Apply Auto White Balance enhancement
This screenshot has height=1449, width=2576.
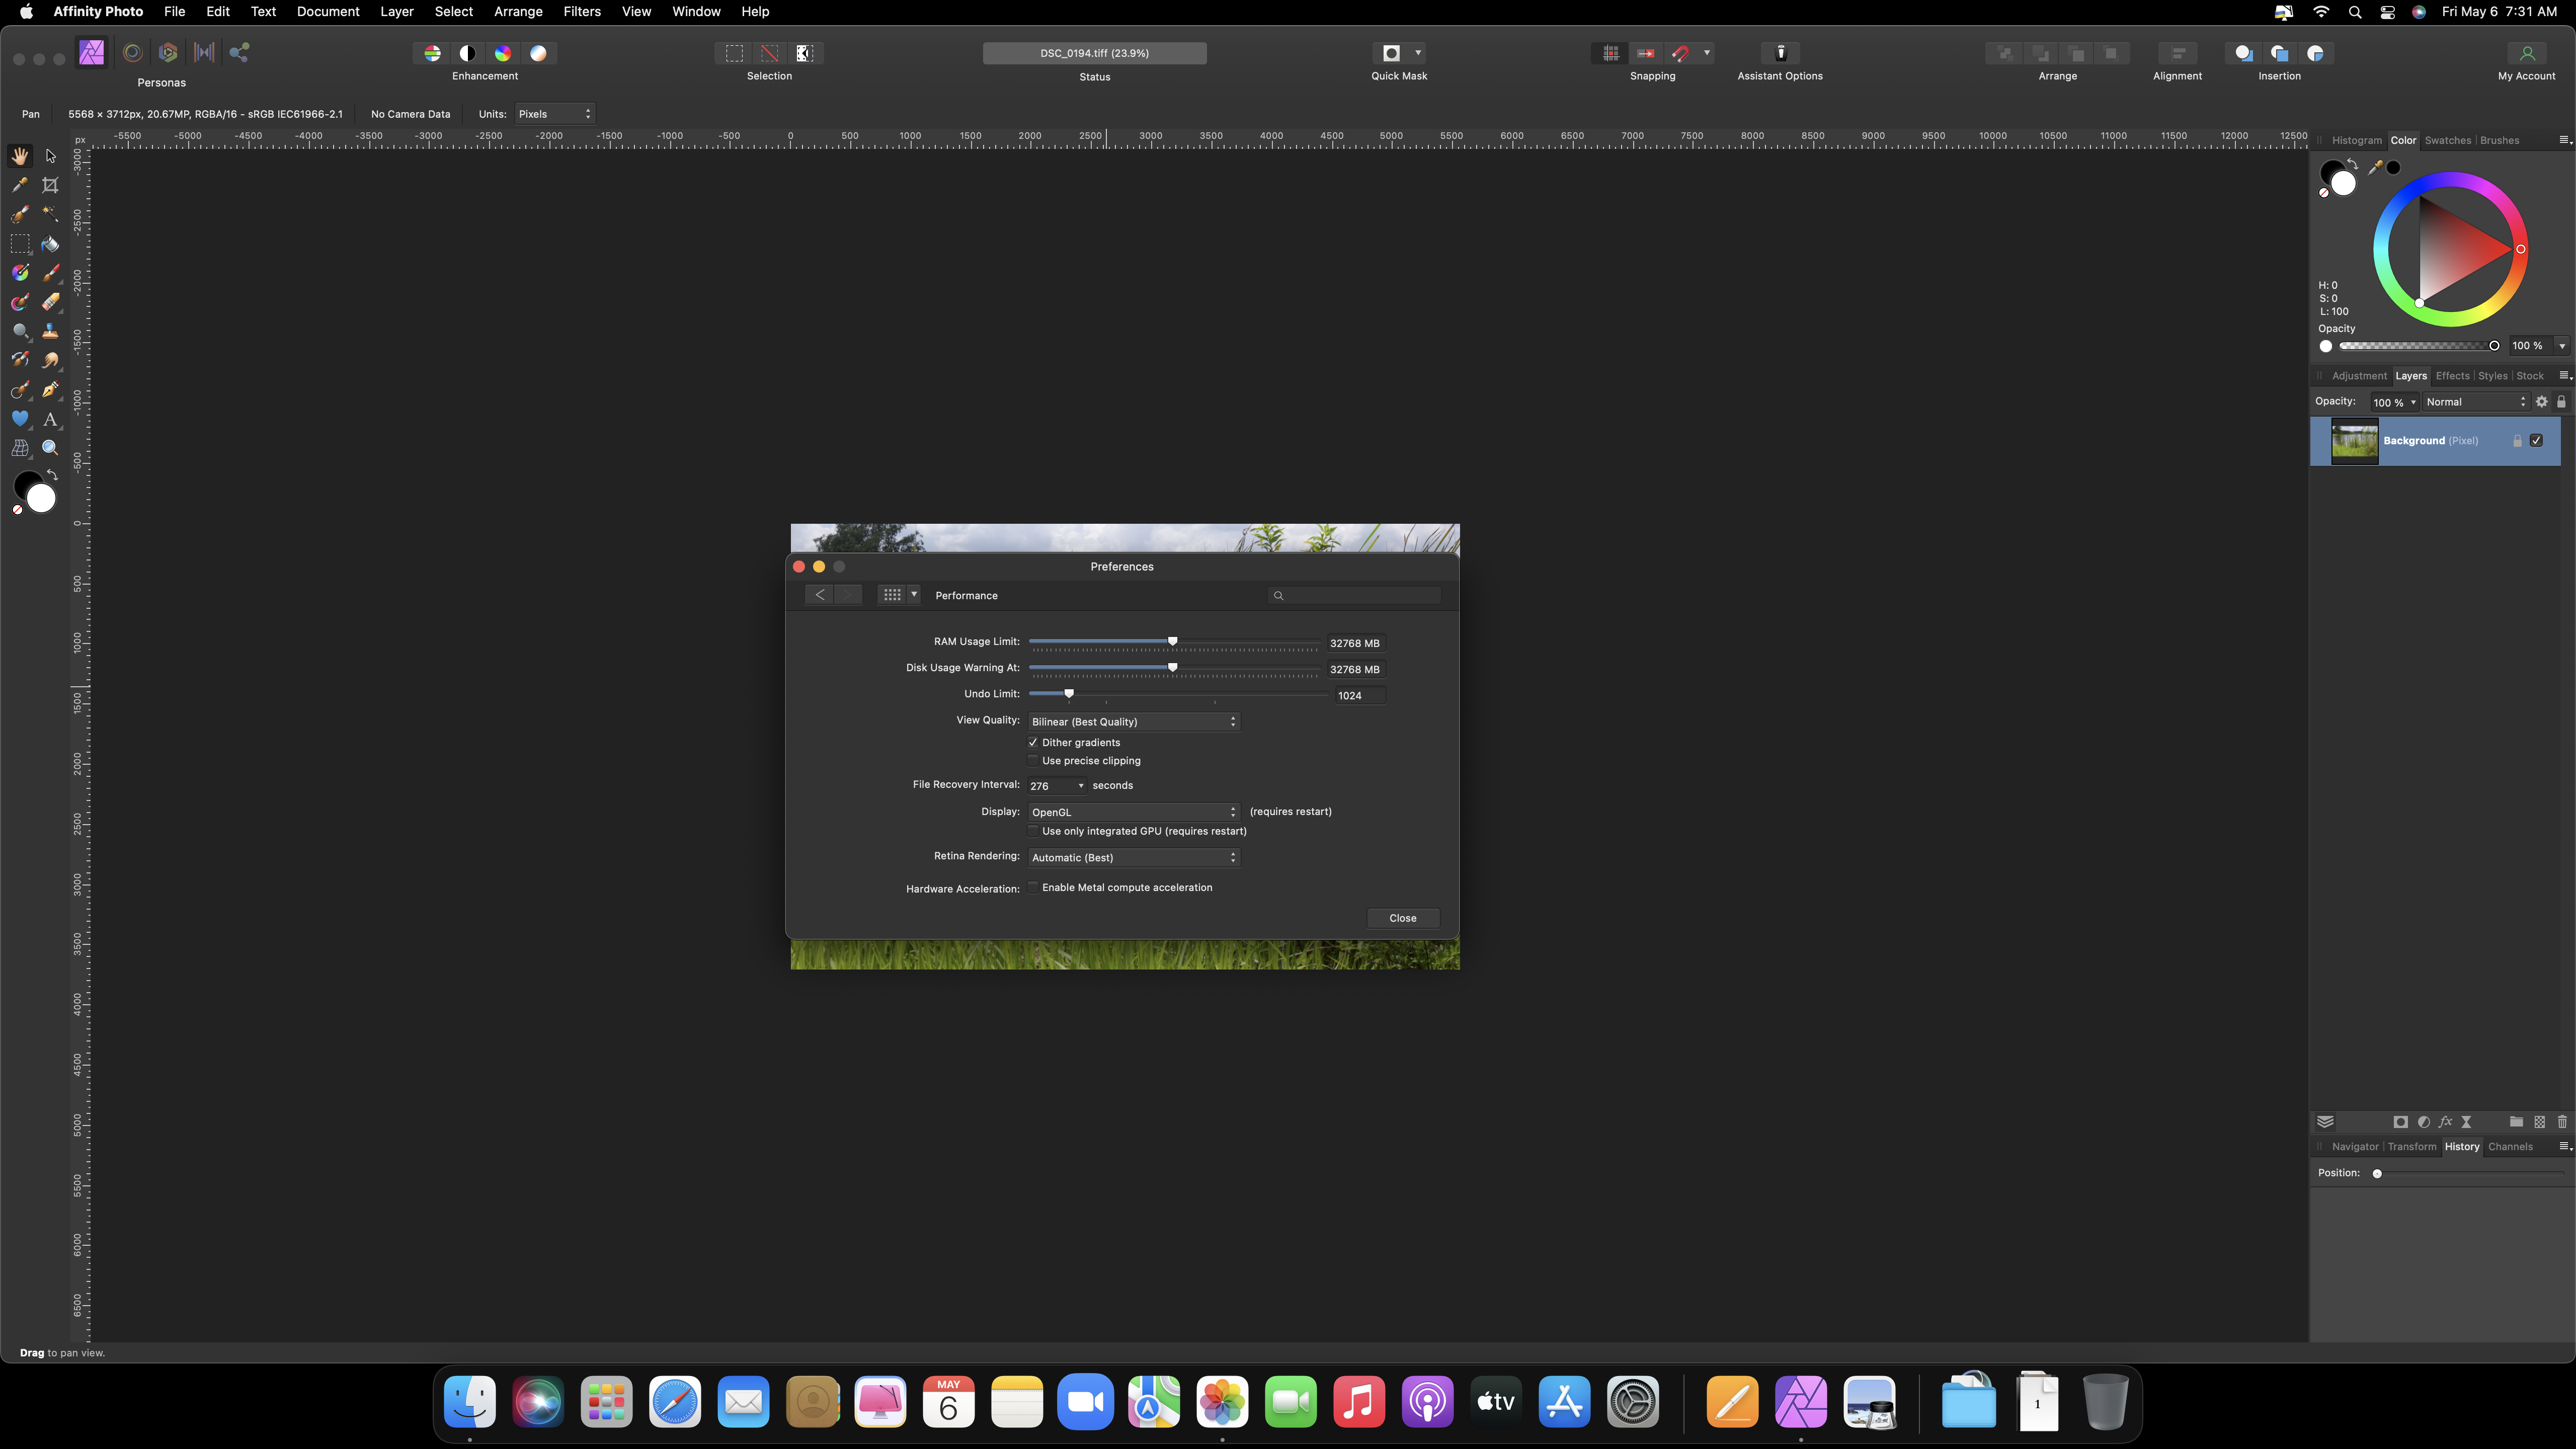pyautogui.click(x=538, y=53)
